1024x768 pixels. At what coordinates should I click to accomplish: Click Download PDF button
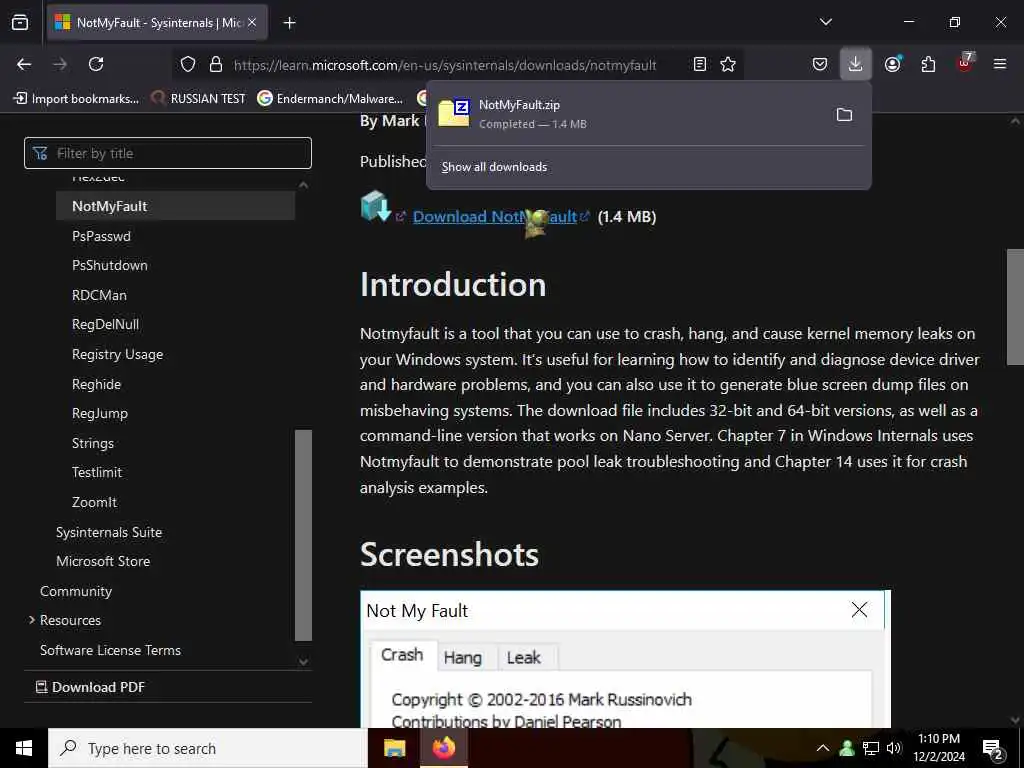90,687
